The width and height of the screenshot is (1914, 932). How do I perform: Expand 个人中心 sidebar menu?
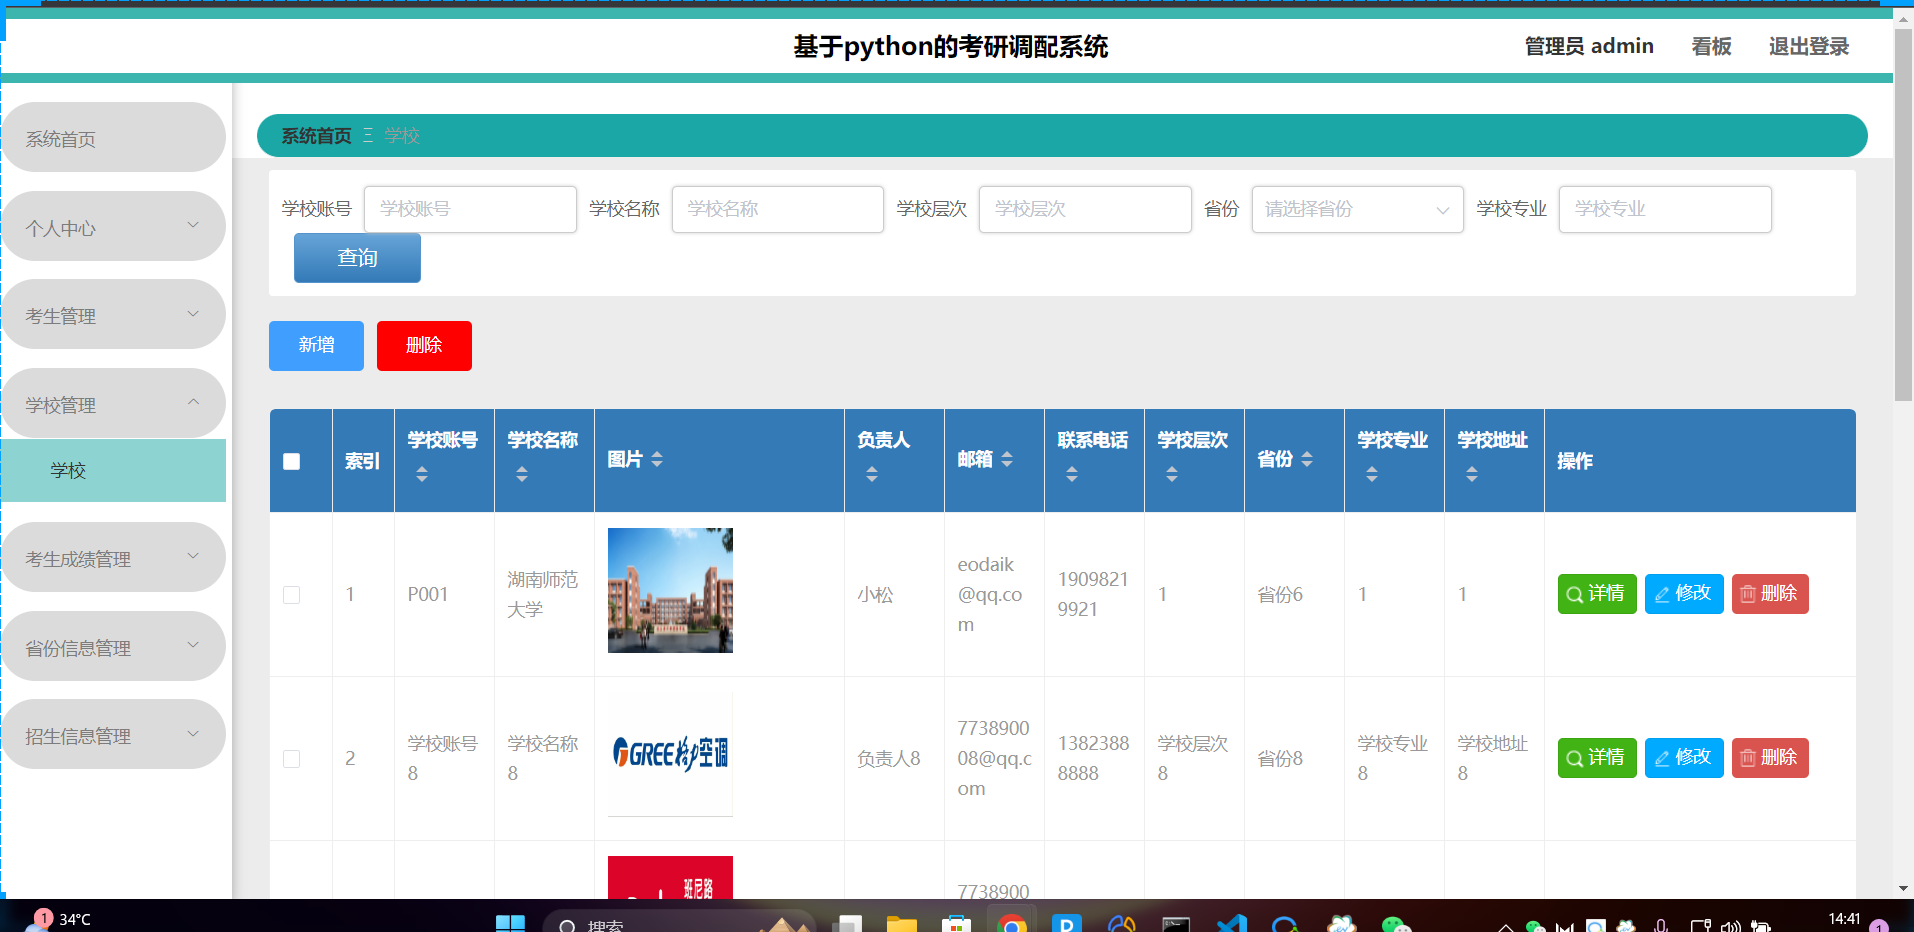click(x=113, y=227)
